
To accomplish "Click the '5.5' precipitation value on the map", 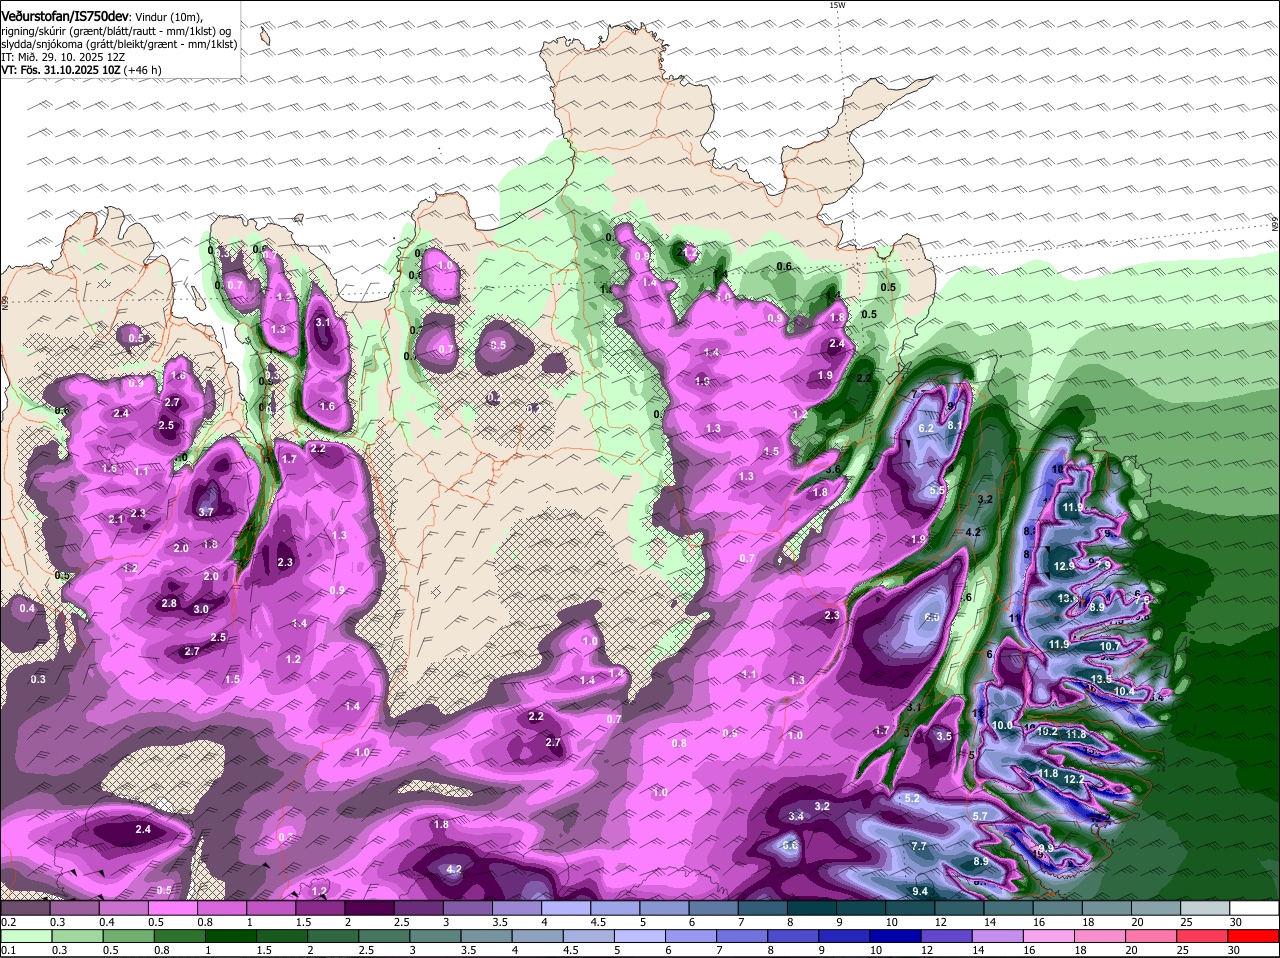I will tap(937, 490).
